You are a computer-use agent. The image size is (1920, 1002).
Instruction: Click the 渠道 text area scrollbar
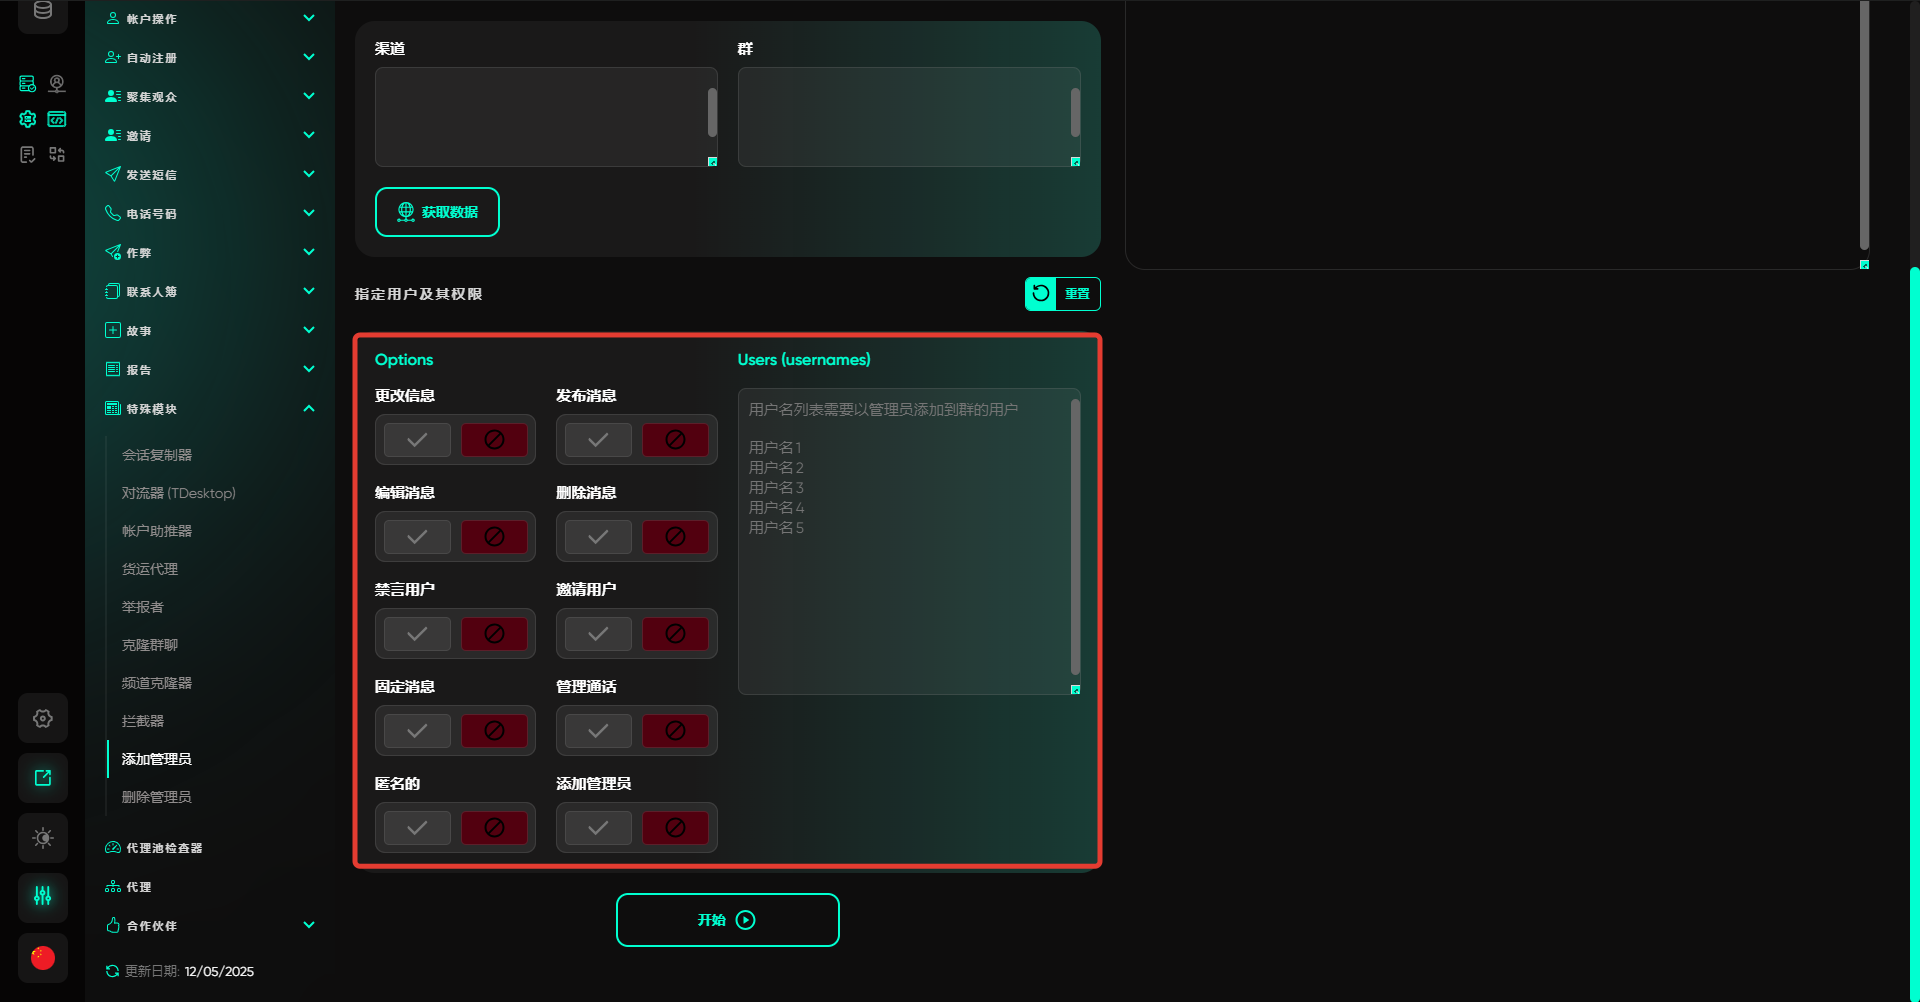[712, 112]
